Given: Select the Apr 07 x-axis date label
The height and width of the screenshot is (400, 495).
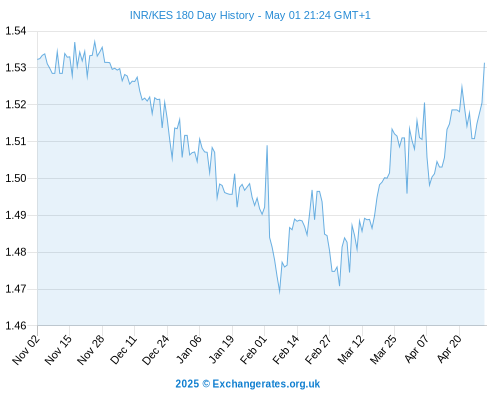Looking at the screenshot, I should pos(416,350).
